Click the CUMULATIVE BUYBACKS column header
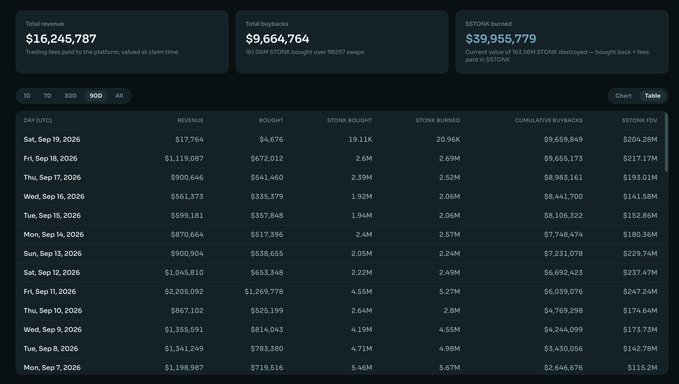Image resolution: width=679 pixels, height=384 pixels. (x=549, y=120)
